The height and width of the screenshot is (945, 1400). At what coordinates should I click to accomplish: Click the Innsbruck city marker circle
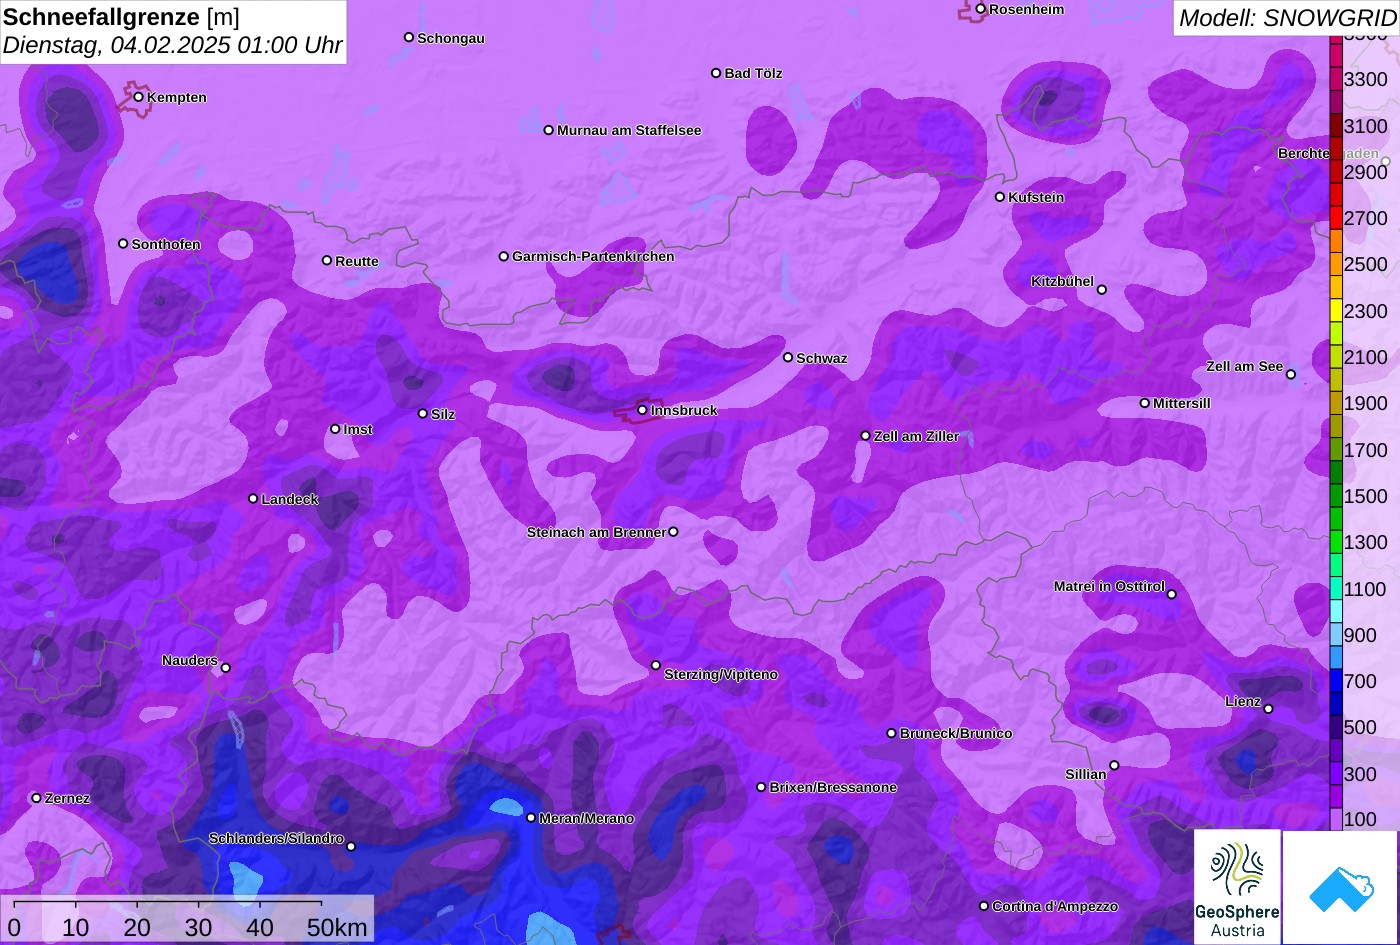click(642, 410)
